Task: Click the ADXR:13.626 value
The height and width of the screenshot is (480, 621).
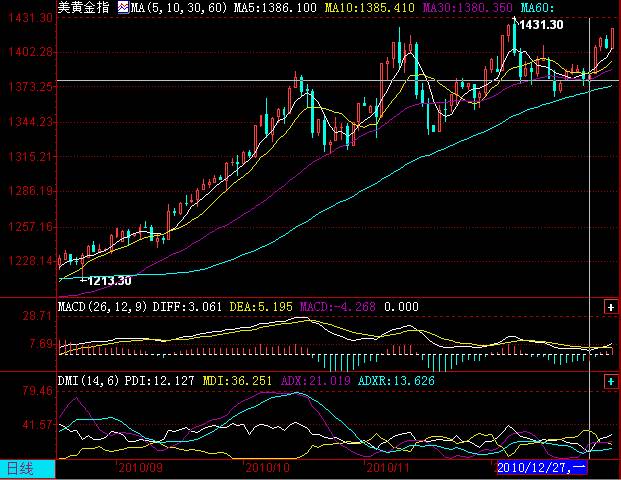Action: point(396,381)
